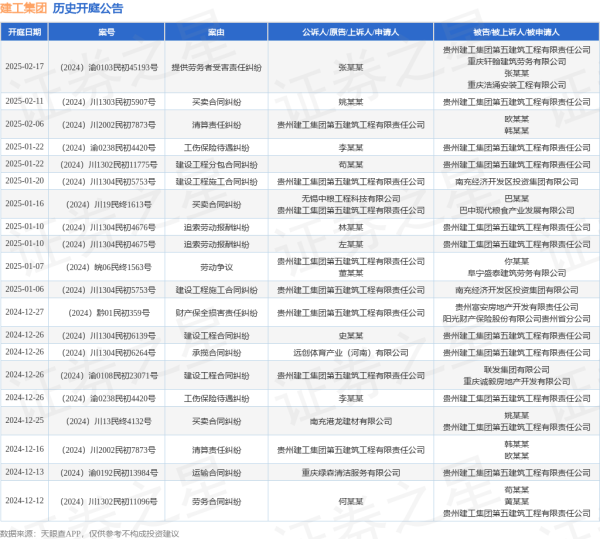The width and height of the screenshot is (600, 539).
Task: Click plaintiff 南充港龙建材有限公司
Action: (x=351, y=421)
